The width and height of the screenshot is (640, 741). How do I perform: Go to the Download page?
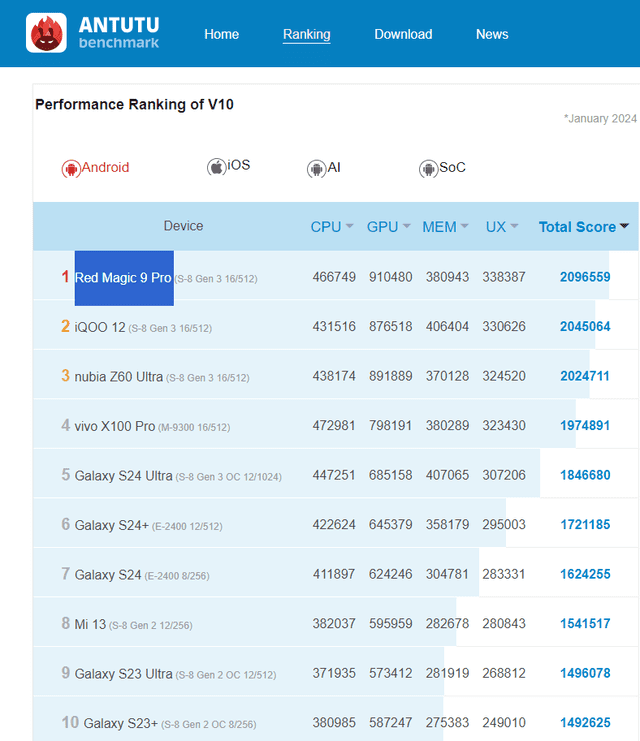[403, 34]
